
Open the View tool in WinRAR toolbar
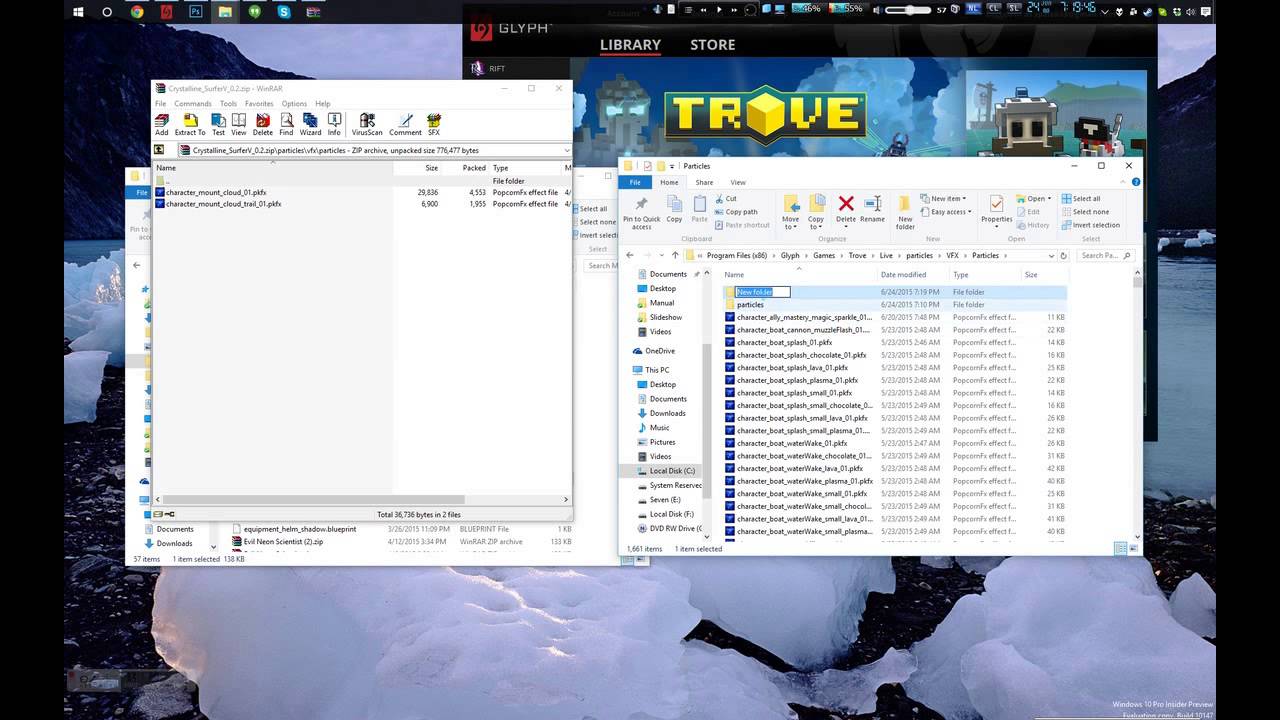239,124
